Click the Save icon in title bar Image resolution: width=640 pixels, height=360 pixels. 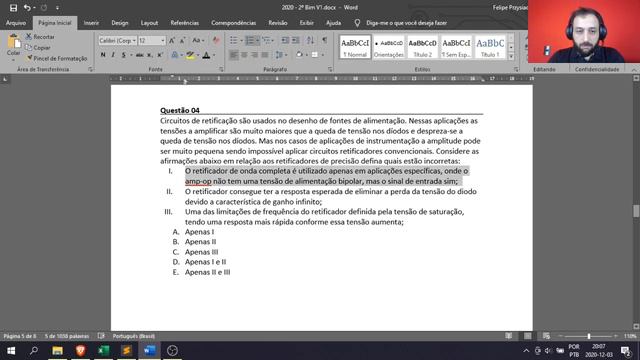13,7
